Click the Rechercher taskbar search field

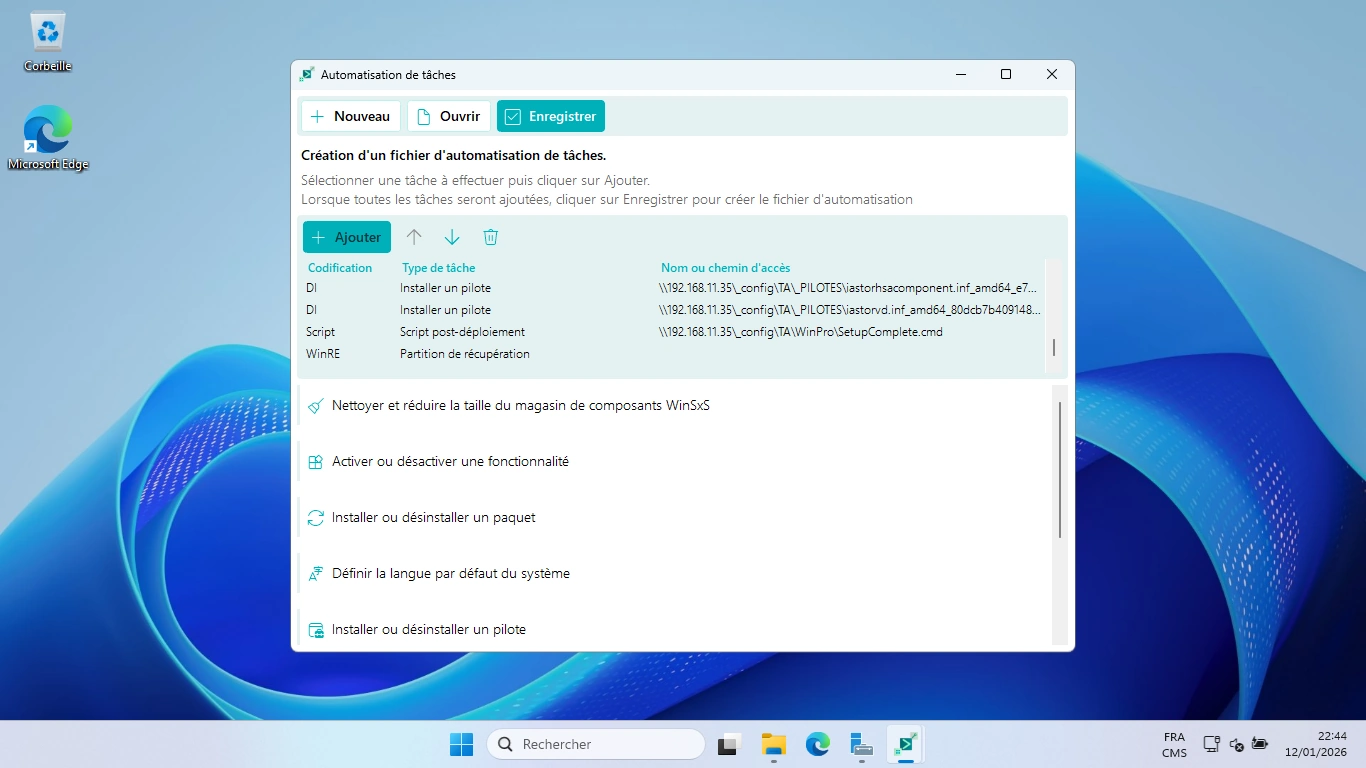(596, 744)
